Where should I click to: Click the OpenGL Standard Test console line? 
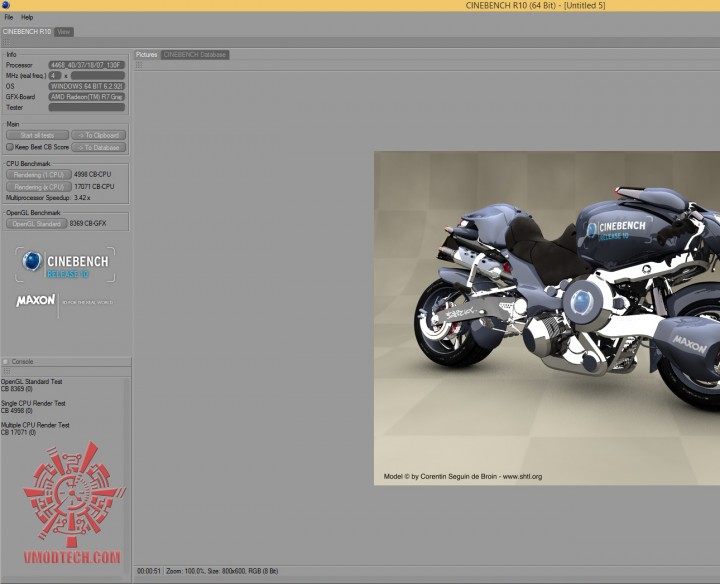coord(31,382)
